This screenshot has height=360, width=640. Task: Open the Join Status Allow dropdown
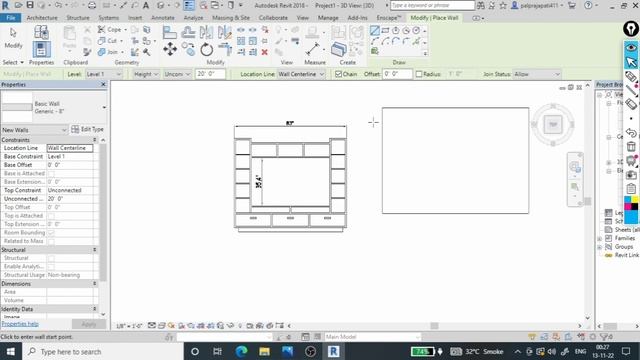537,74
